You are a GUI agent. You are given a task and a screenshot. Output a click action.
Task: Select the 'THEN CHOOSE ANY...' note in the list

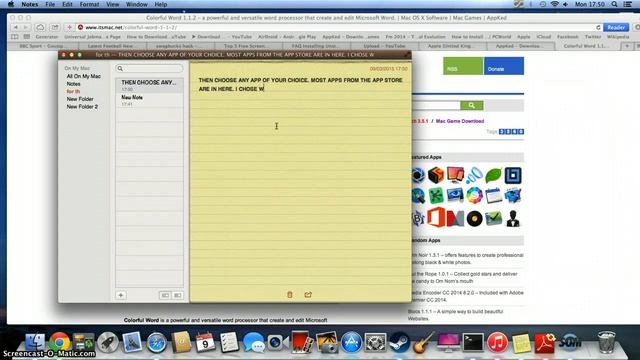tap(149, 85)
